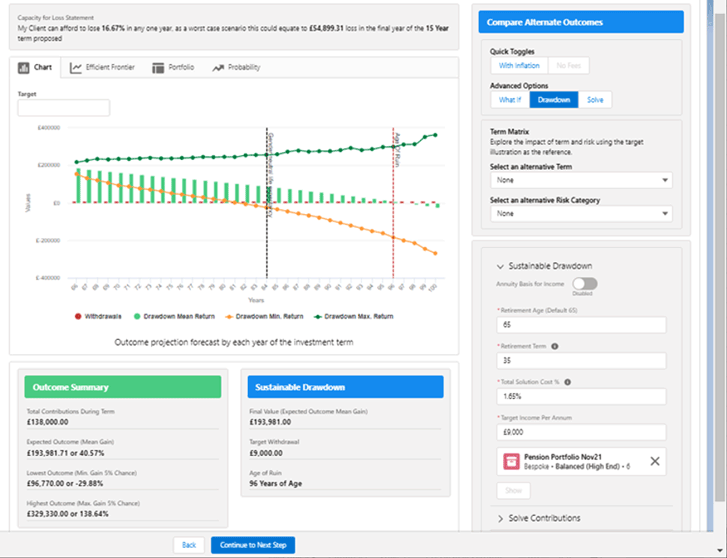Toggle the With Inflation quick toggle
This screenshot has height=558, width=727.
pos(519,65)
